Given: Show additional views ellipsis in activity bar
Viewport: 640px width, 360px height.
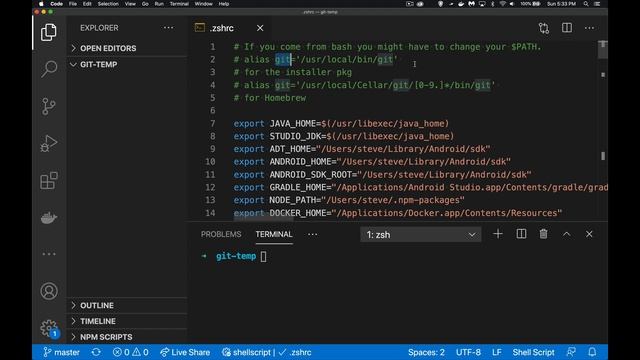Looking at the screenshot, I should pos(49,254).
